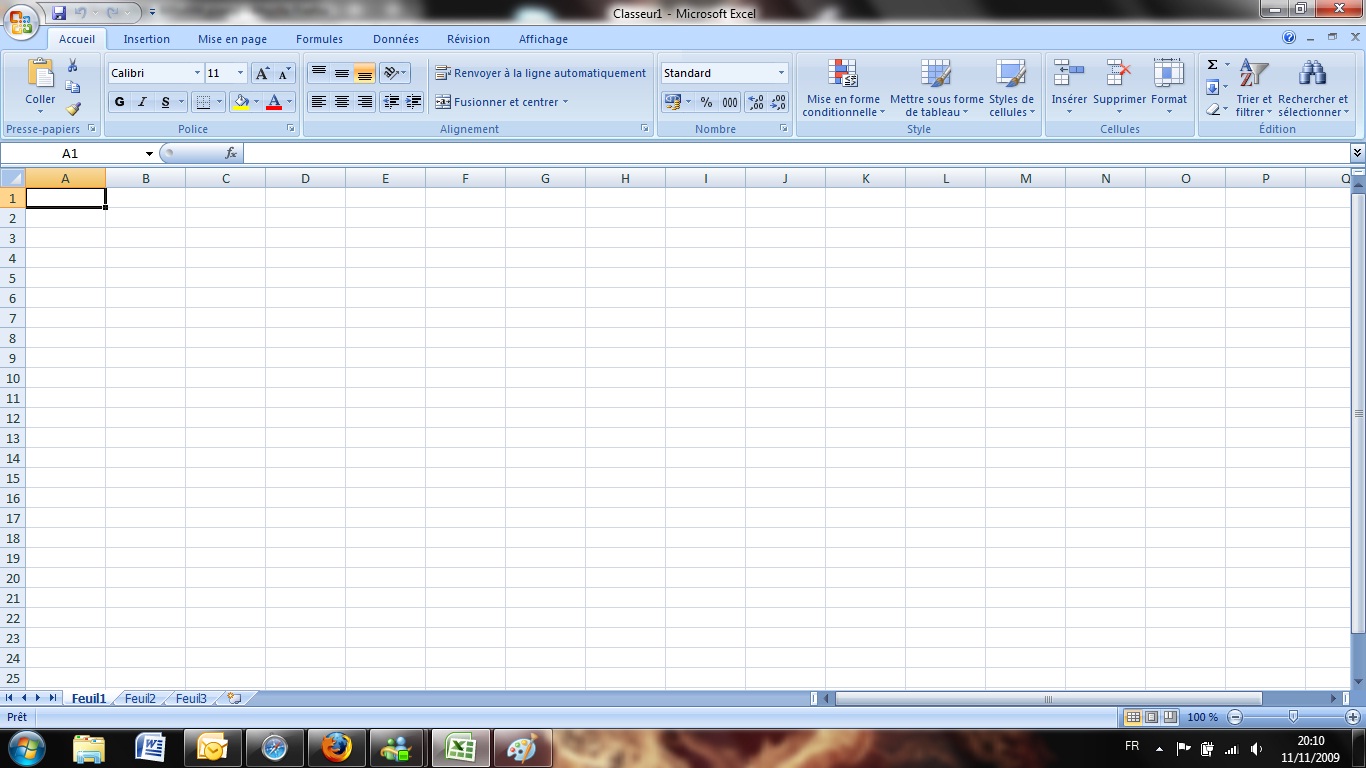1366x768 pixels.
Task: Open the Standard number format dropdown
Action: coord(780,72)
